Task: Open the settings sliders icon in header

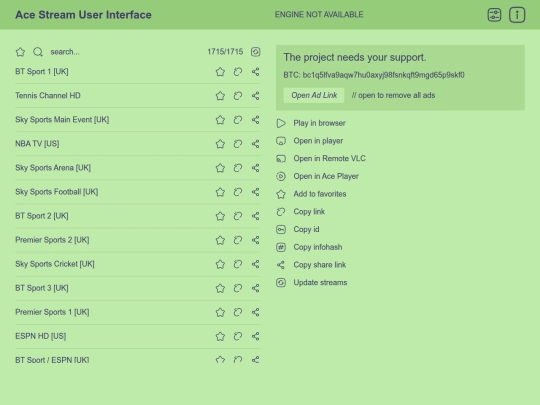Action: [x=494, y=15]
